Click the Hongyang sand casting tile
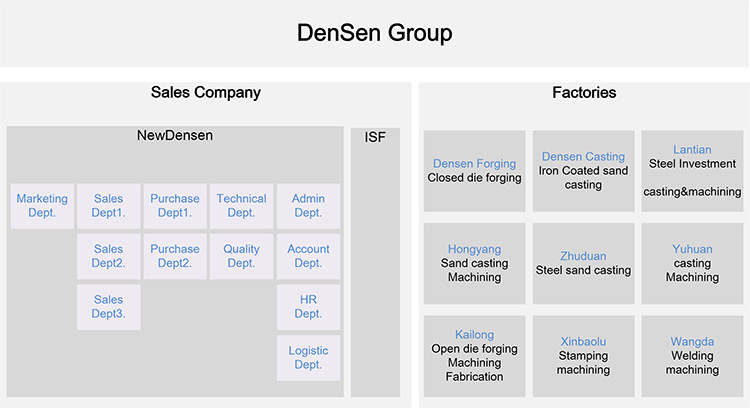This screenshot has width=750, height=408. click(x=474, y=263)
